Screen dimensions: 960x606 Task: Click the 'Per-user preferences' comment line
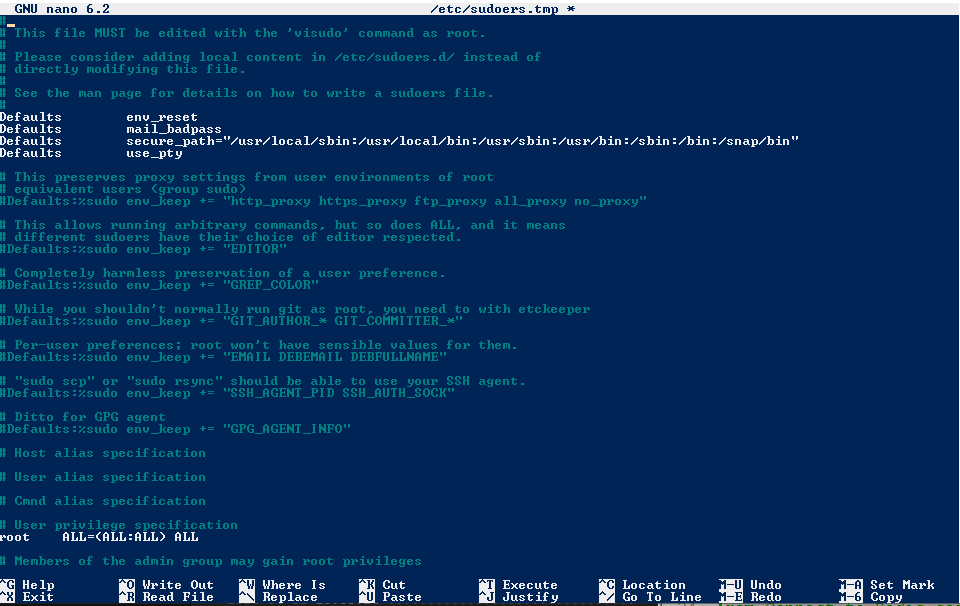[x=259, y=345]
